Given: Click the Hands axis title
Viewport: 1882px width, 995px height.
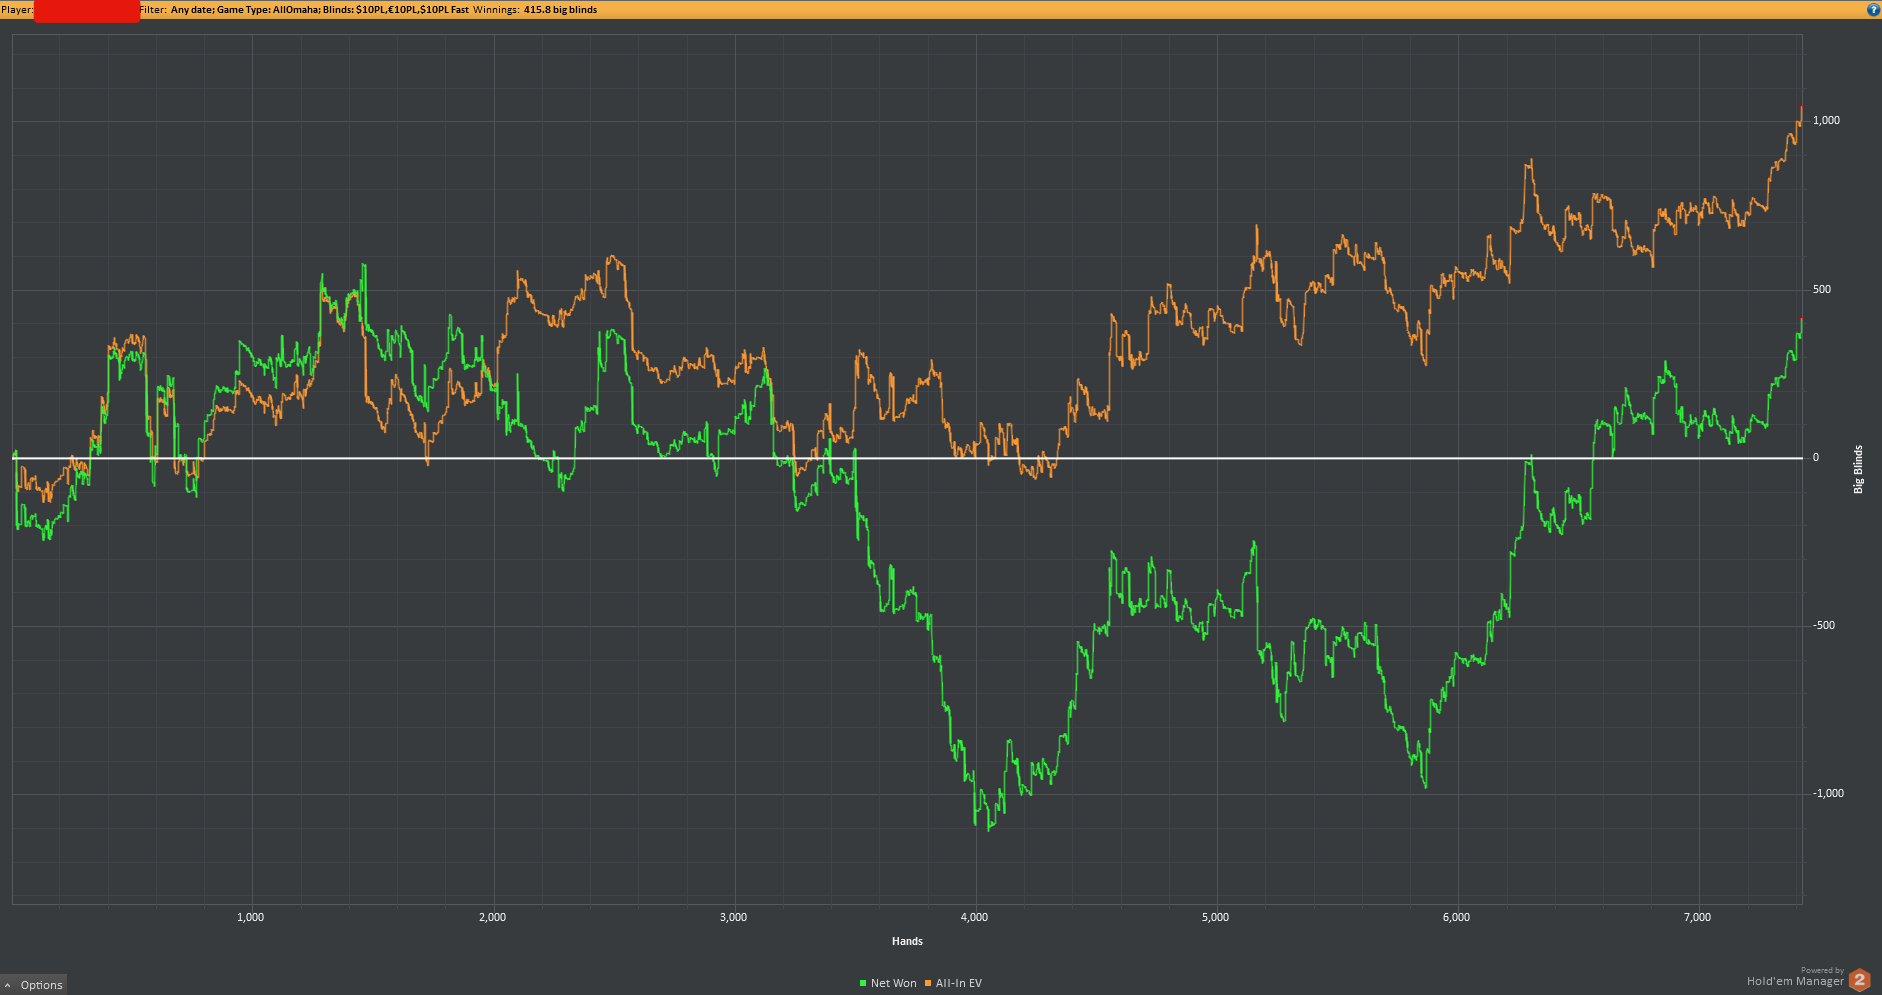Looking at the screenshot, I should point(907,941).
